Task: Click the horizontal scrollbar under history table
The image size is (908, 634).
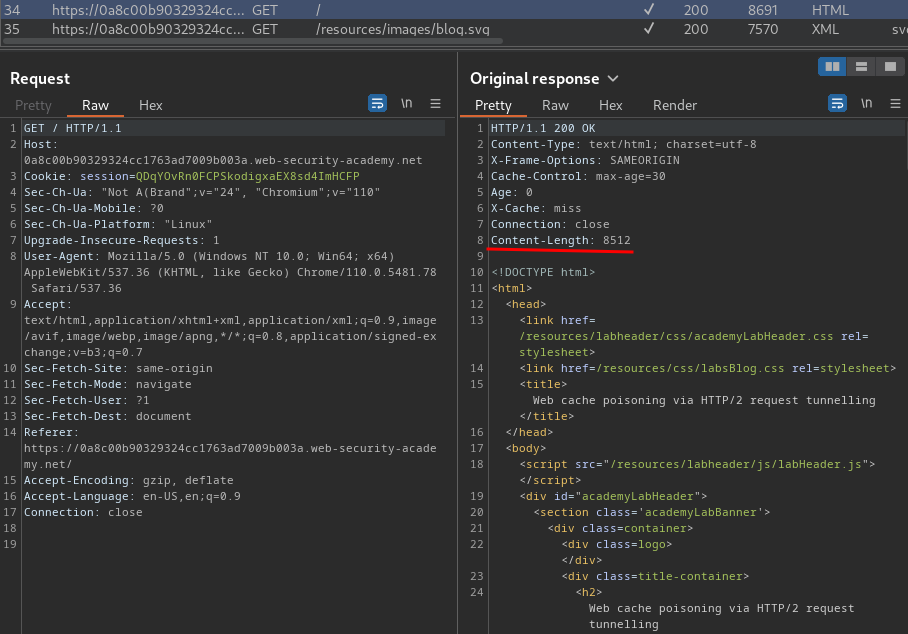Action: click(252, 41)
